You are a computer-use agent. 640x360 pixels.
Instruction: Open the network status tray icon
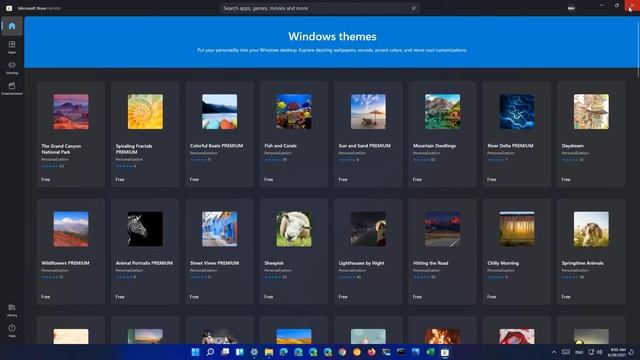(591, 352)
